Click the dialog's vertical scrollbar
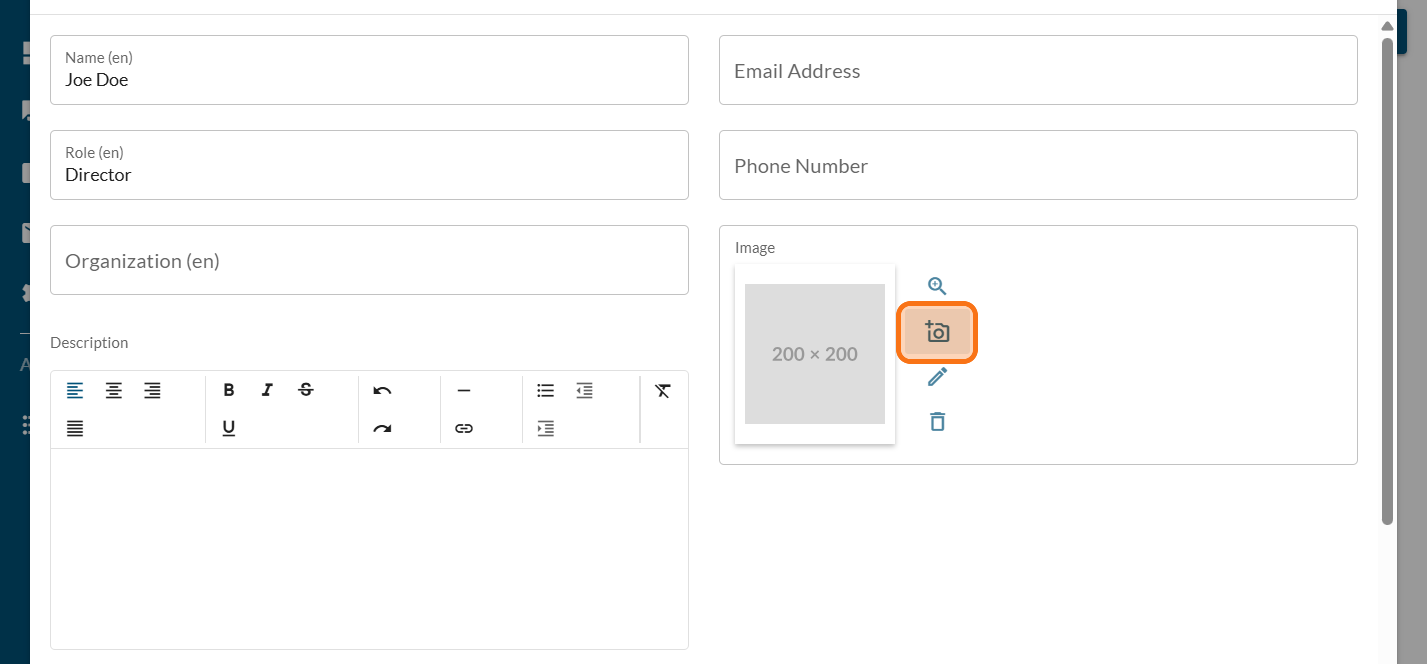The height and width of the screenshot is (664, 1427). click(1386, 280)
